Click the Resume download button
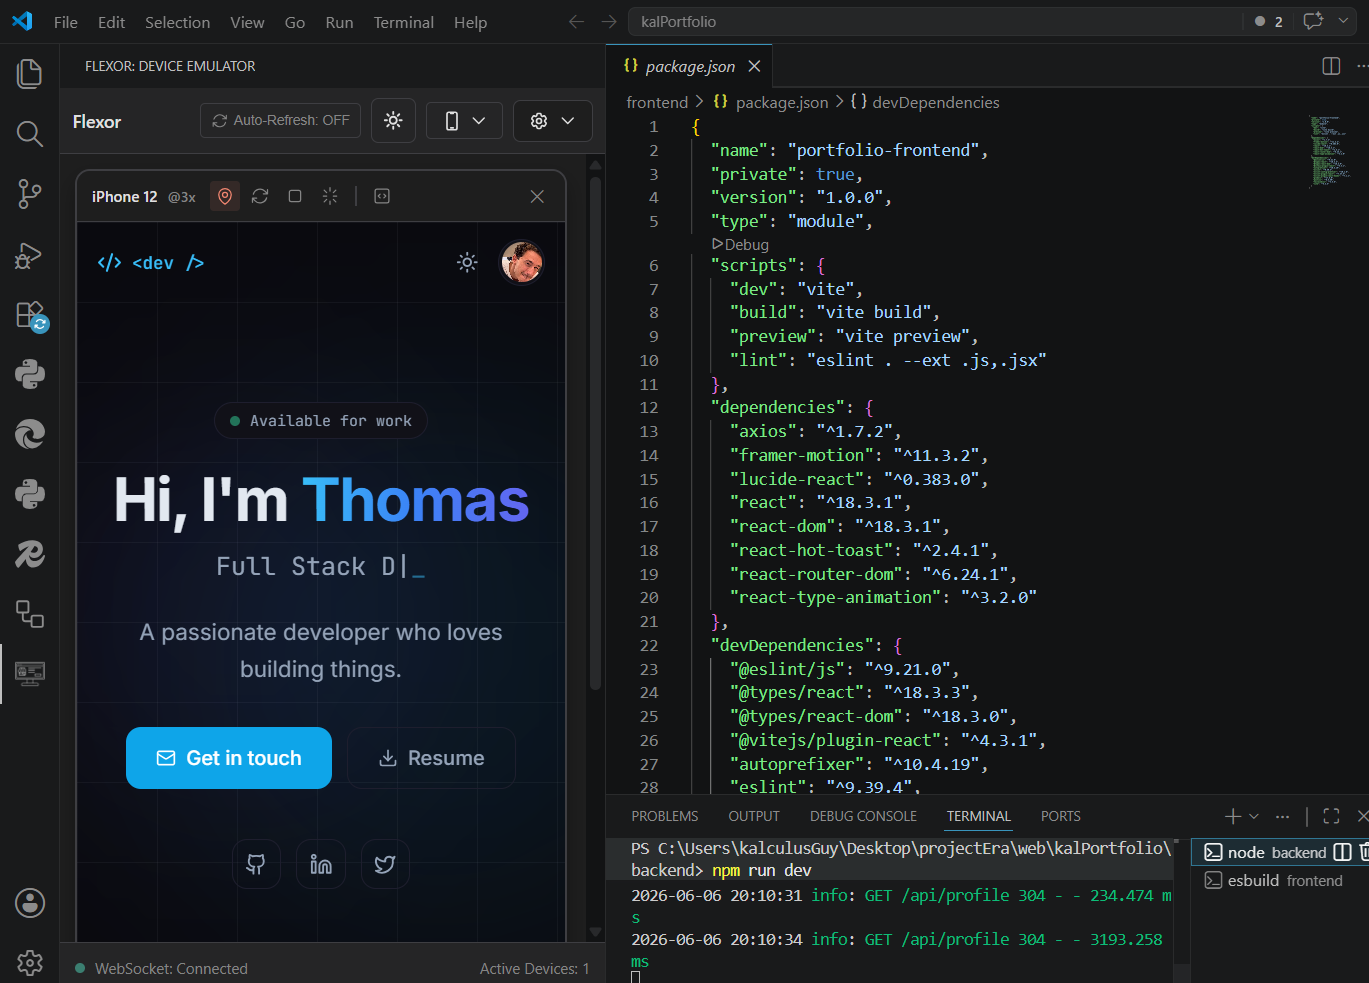The height and width of the screenshot is (983, 1369). 431,758
